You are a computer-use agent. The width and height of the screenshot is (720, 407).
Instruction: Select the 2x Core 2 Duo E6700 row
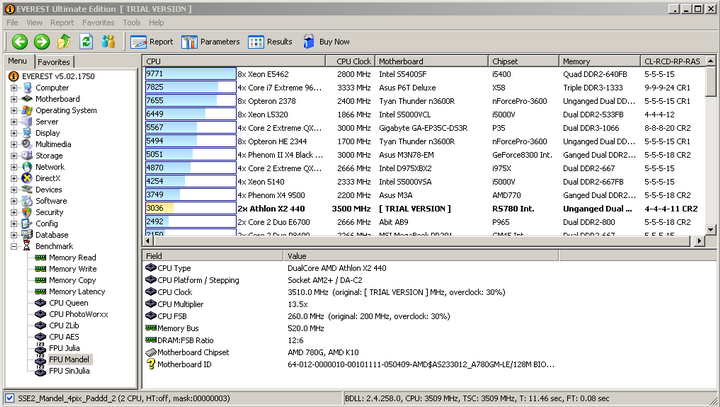point(424,222)
